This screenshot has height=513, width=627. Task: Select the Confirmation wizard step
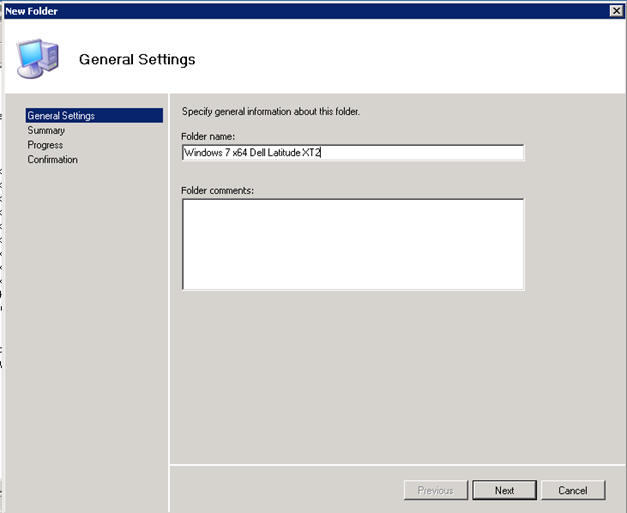tap(52, 160)
